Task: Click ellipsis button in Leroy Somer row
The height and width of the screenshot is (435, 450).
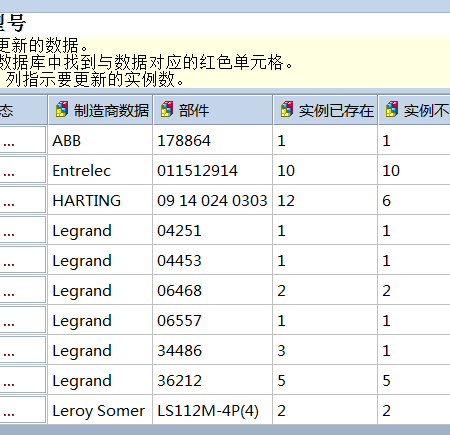Action: coord(22,410)
